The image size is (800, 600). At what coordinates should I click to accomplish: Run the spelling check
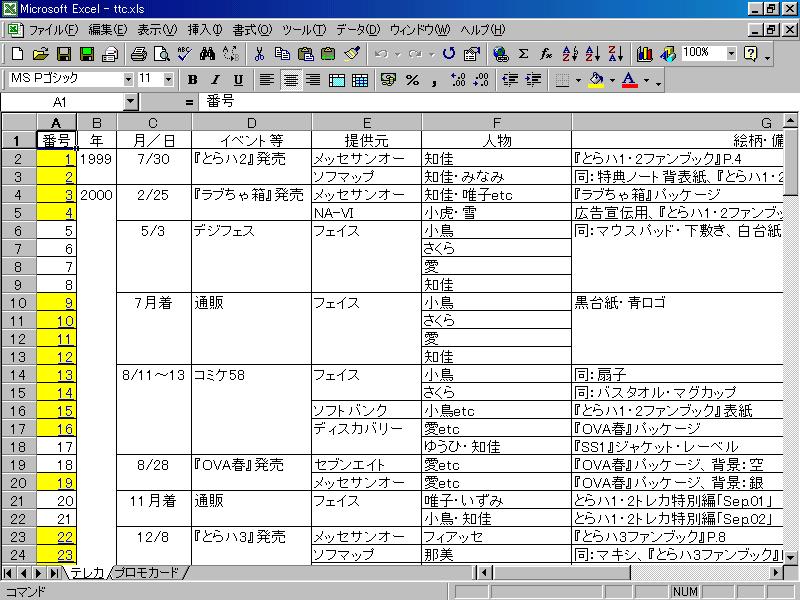point(184,54)
